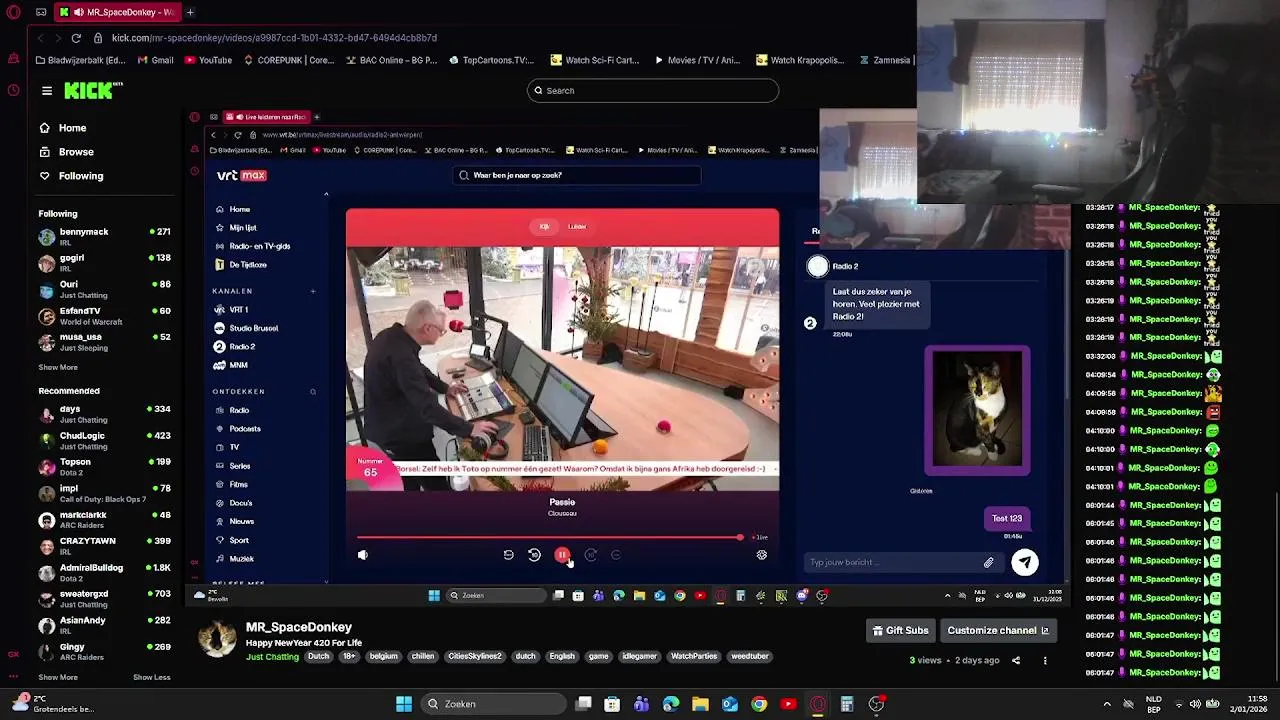Click the WatchParties tag
Viewport: 1280px width, 720px height.
[x=694, y=656]
